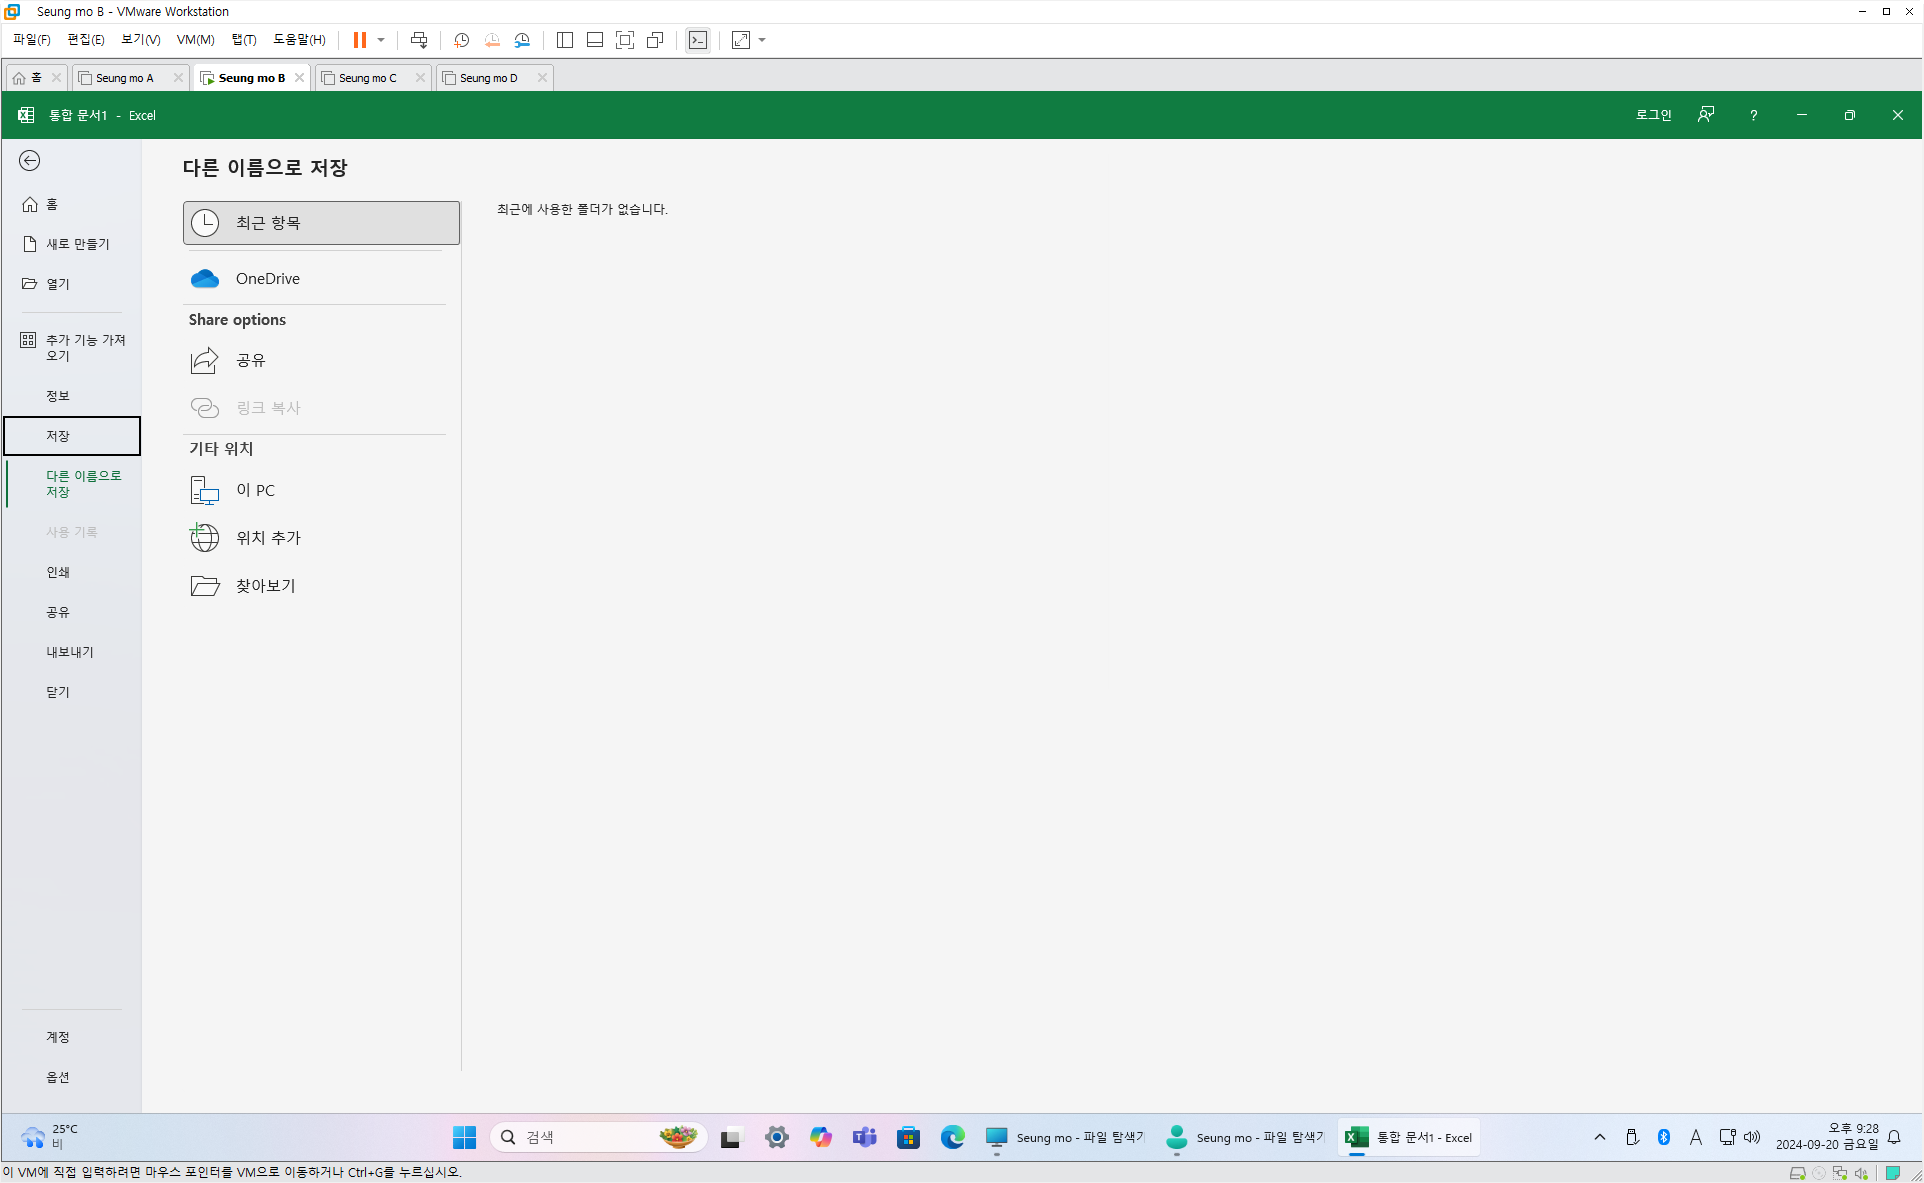Open the 공유 share option

click(x=250, y=360)
